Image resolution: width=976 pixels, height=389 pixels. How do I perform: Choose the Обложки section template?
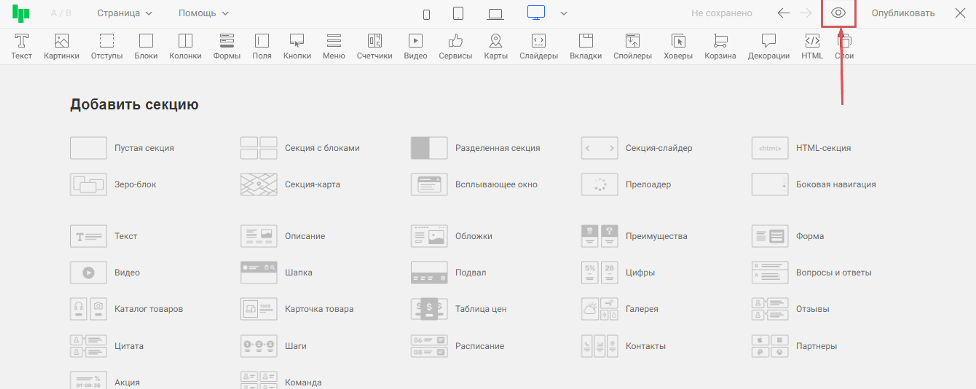452,237
